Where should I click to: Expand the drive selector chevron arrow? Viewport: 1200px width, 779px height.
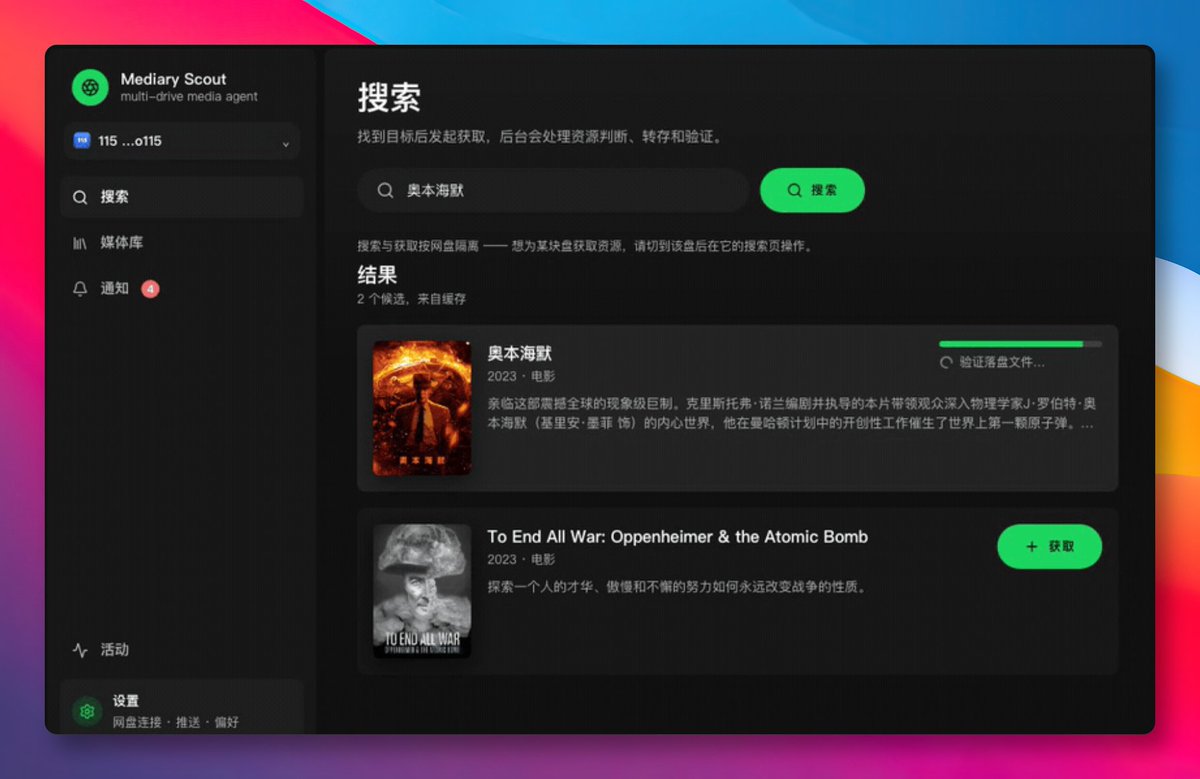pos(285,143)
